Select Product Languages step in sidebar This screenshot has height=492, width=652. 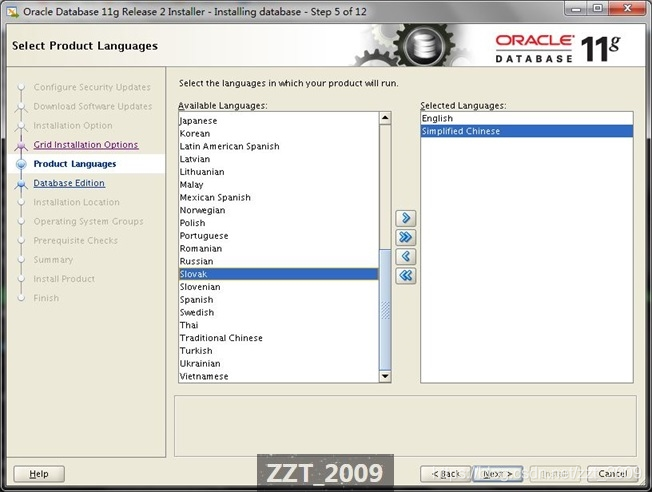click(x=75, y=164)
